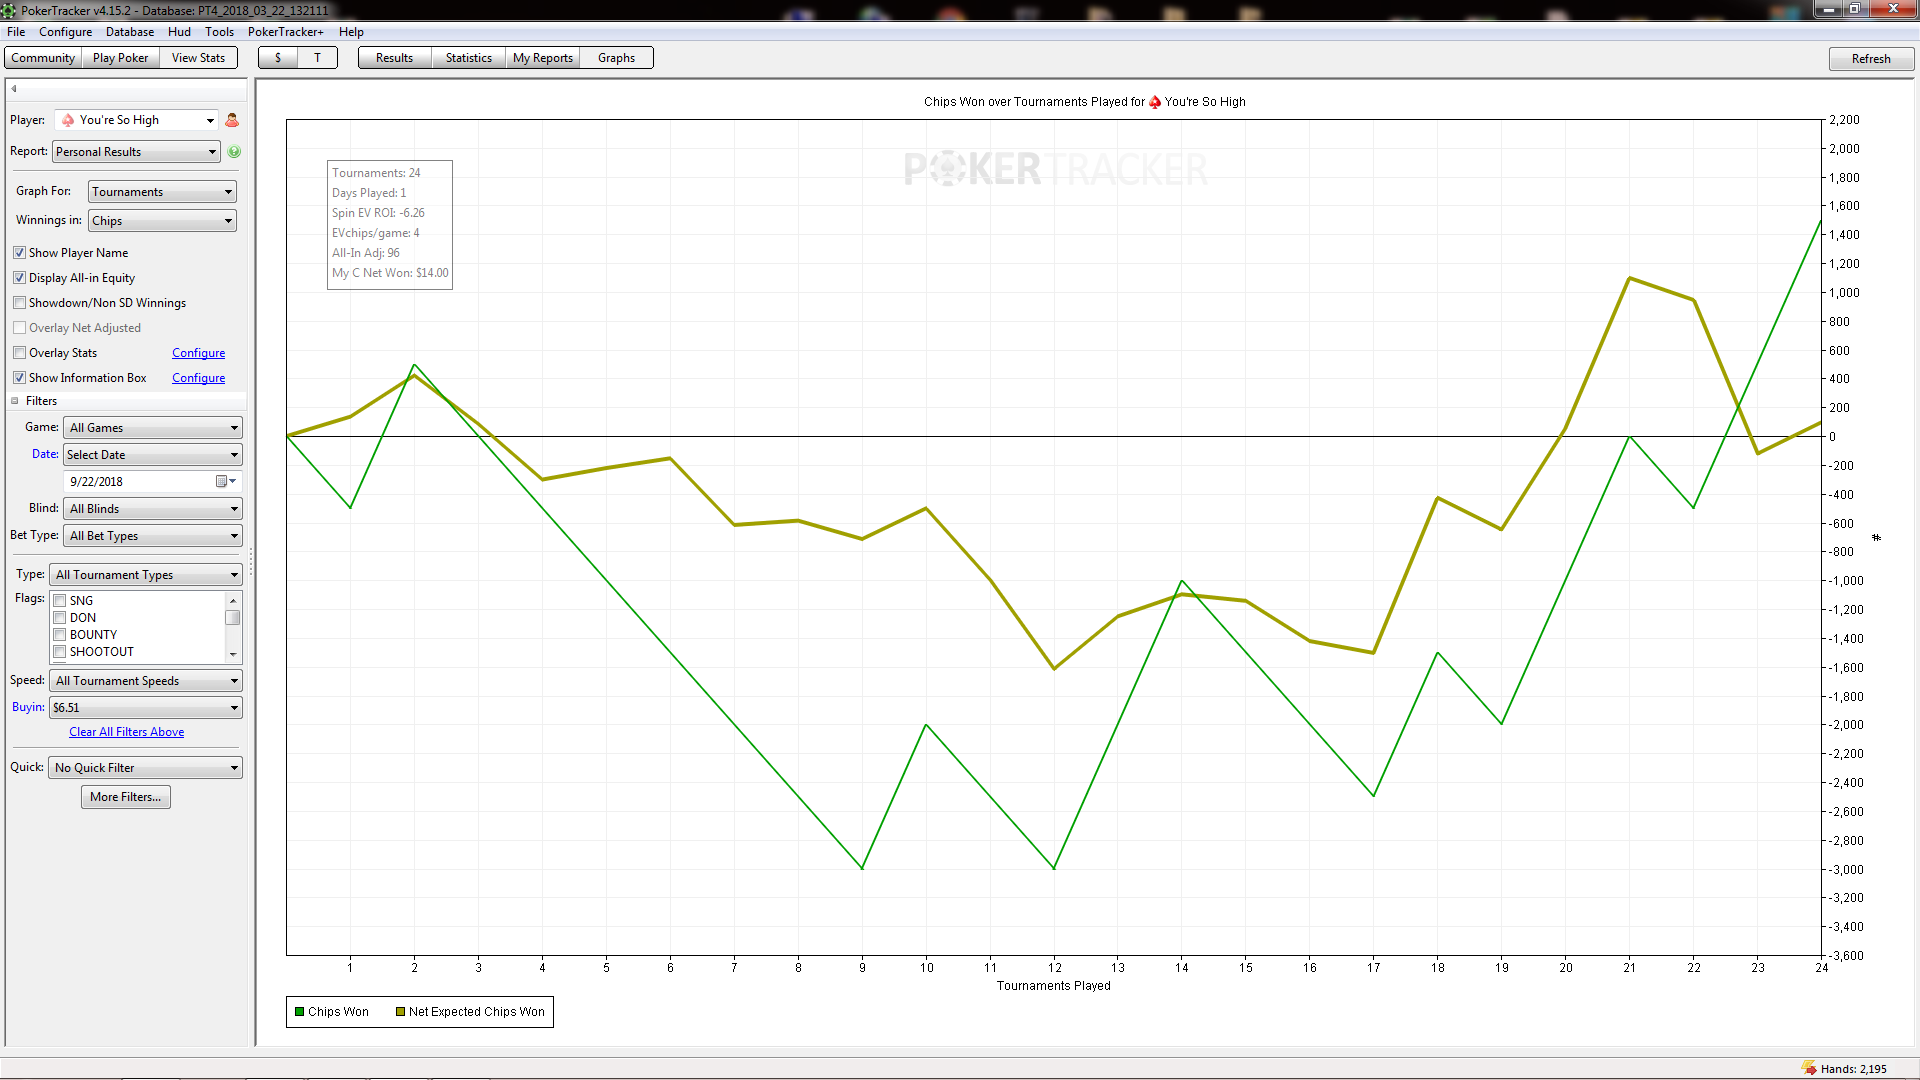Click the blue Buyin filter label
1920x1080 pixels.
click(28, 707)
